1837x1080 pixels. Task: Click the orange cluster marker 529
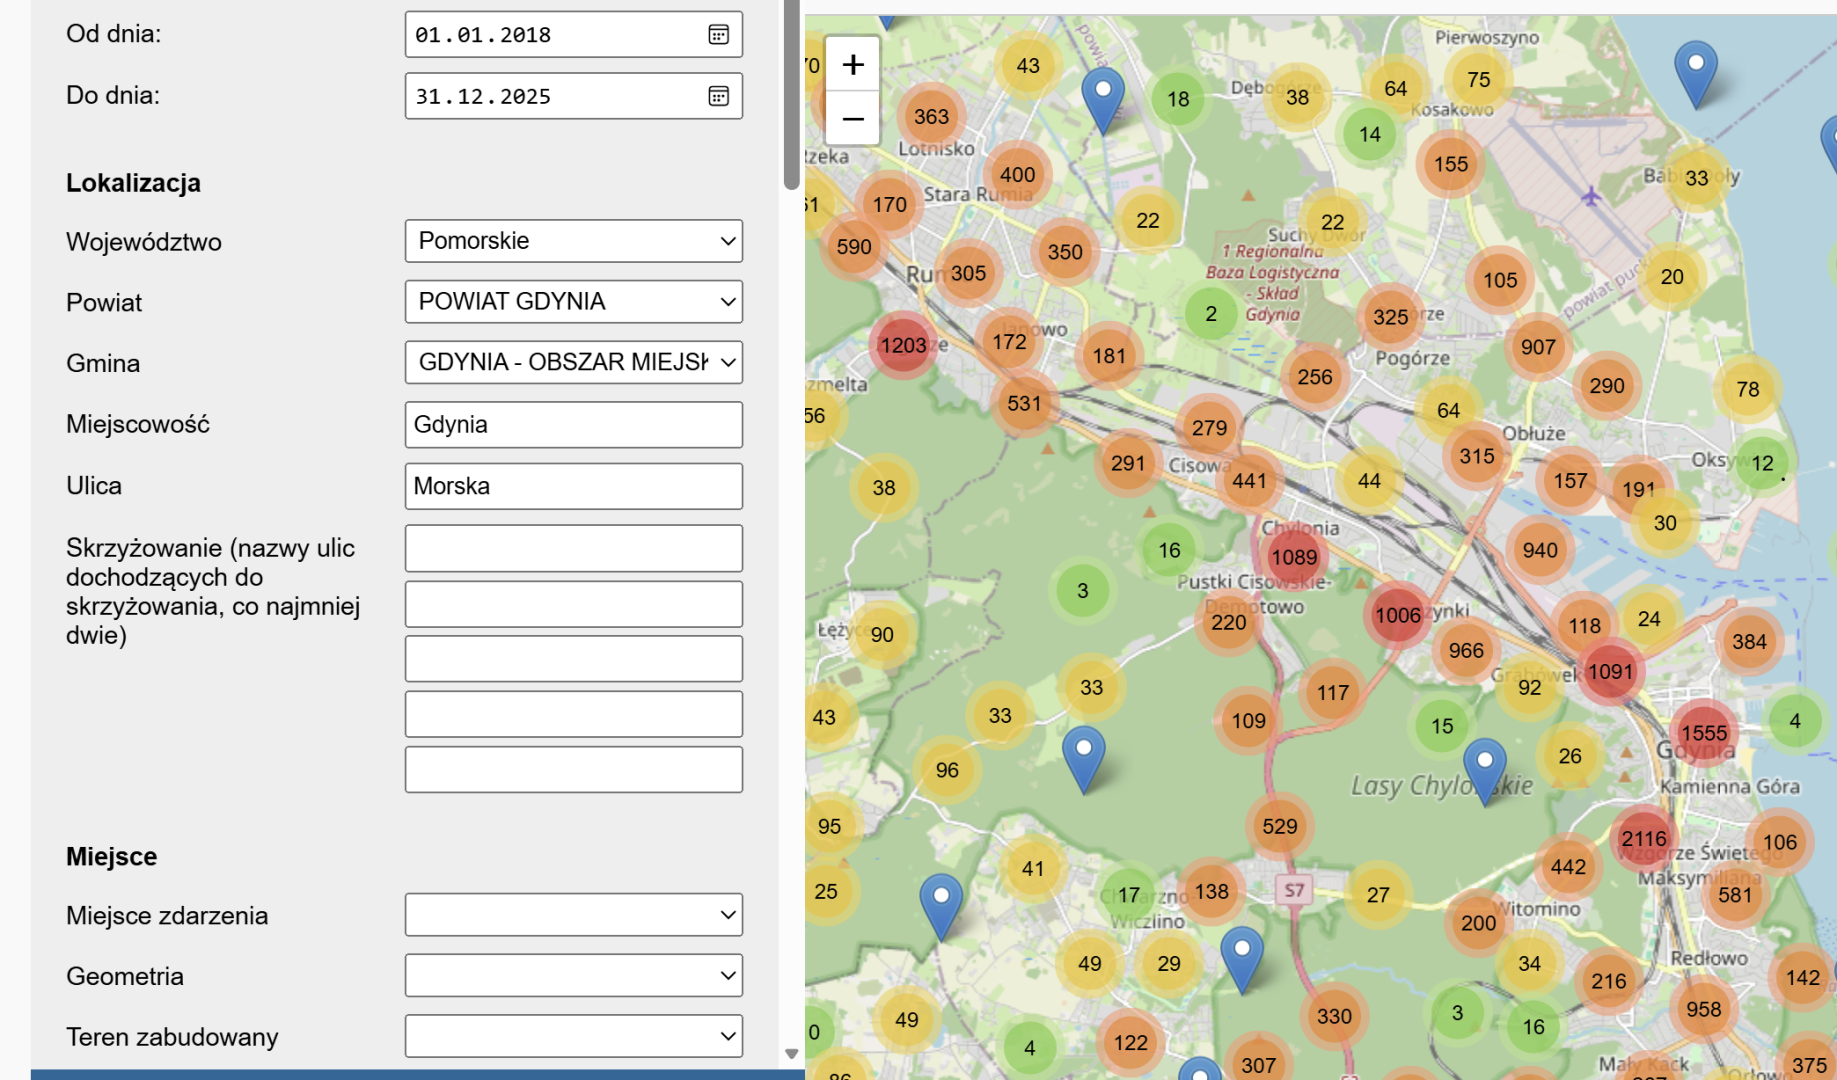click(x=1279, y=826)
